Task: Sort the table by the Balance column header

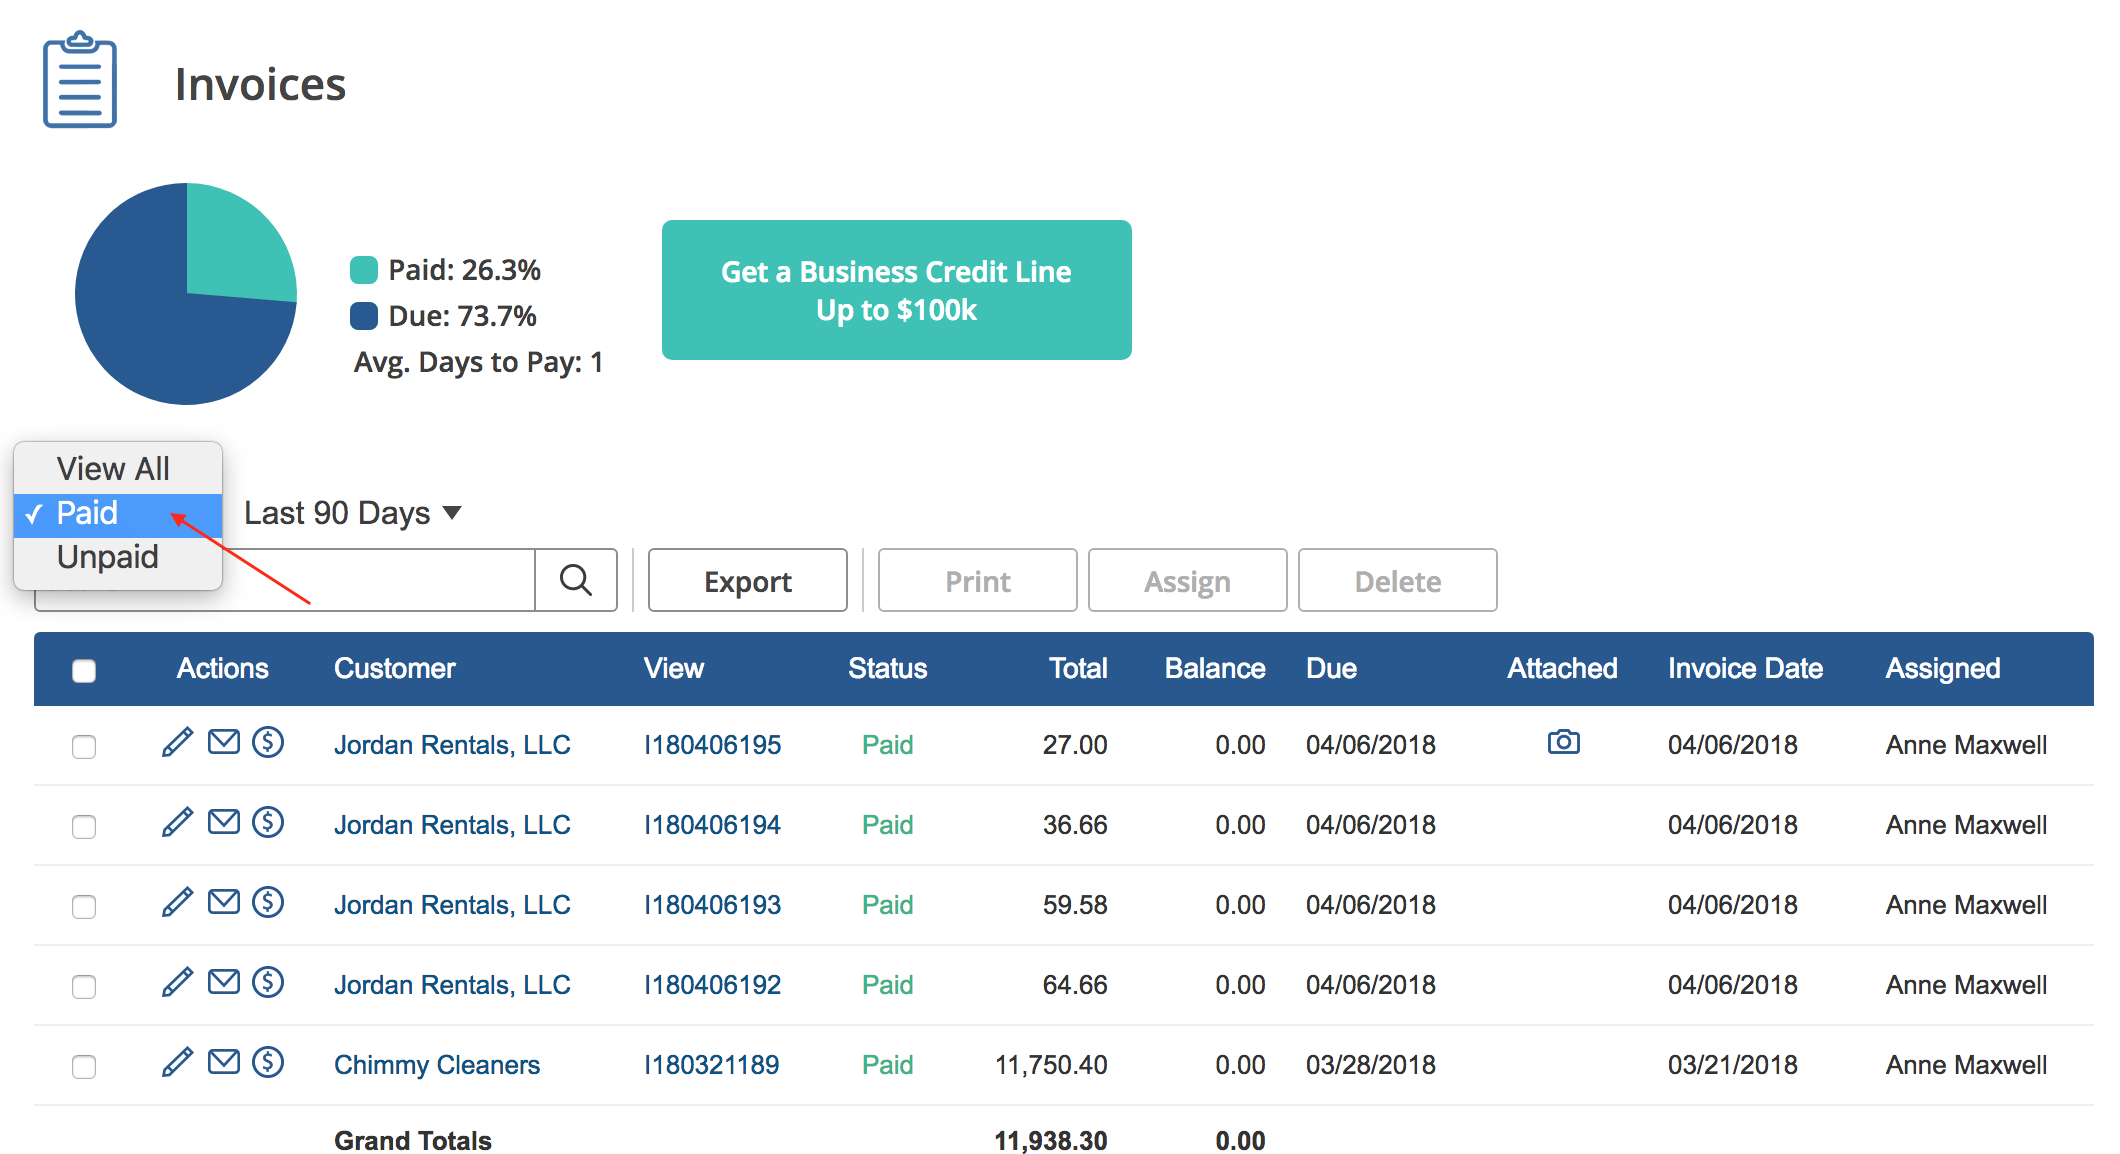Action: (x=1214, y=669)
